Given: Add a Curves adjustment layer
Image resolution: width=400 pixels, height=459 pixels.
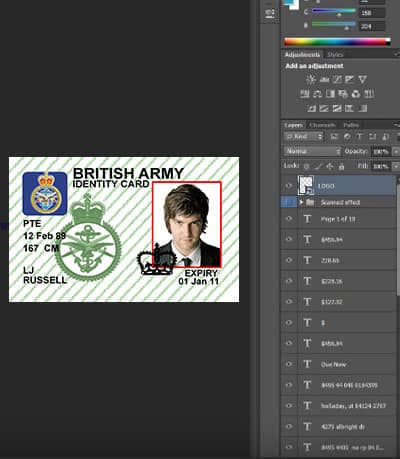Looking at the screenshot, I should [x=337, y=79].
